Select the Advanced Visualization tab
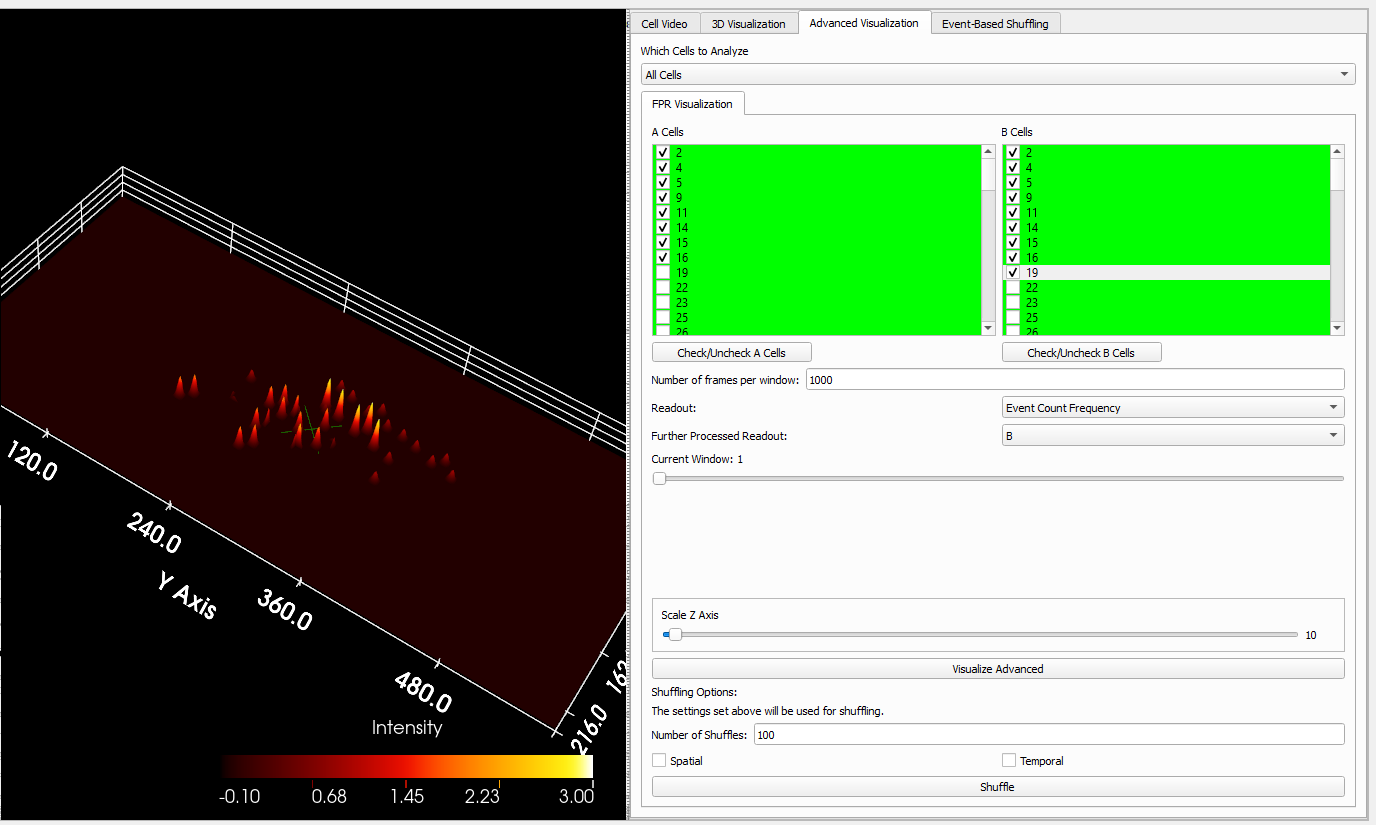 (864, 22)
